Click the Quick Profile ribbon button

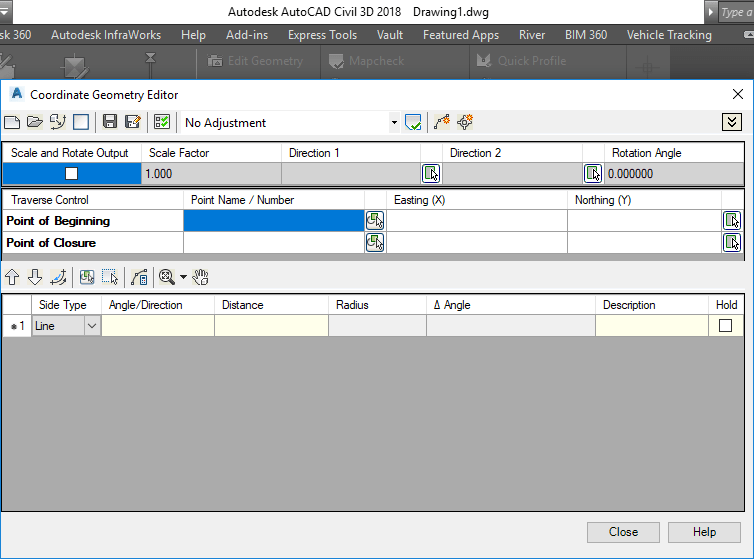coord(521,61)
